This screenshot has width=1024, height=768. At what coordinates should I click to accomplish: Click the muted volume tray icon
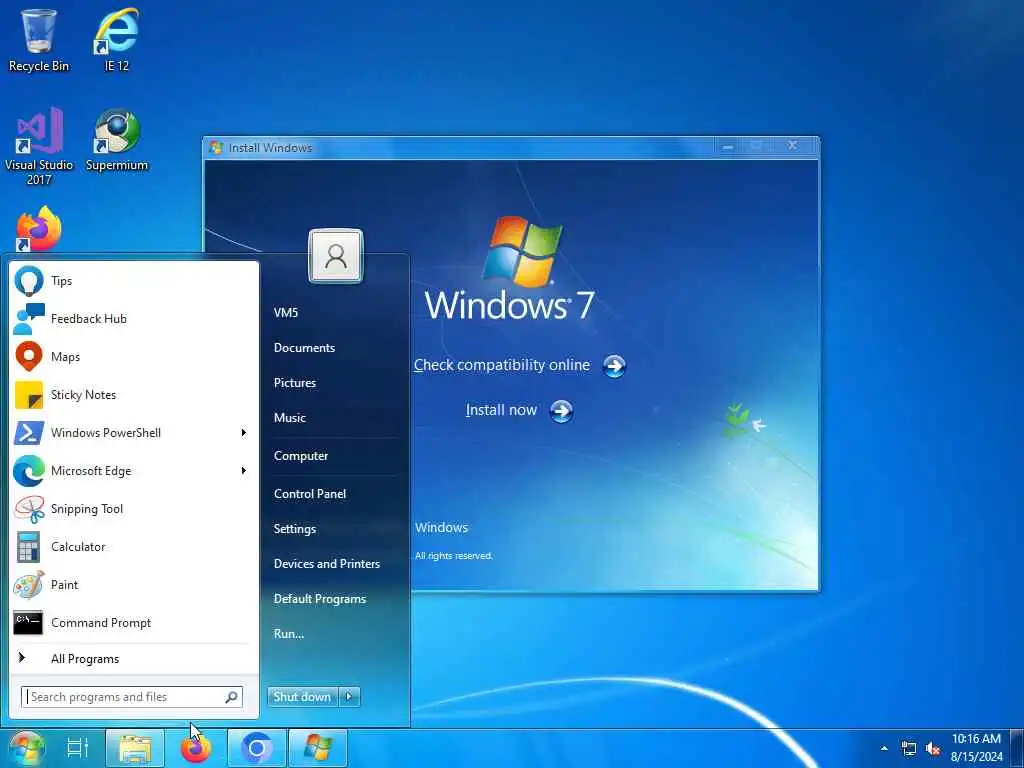point(933,748)
